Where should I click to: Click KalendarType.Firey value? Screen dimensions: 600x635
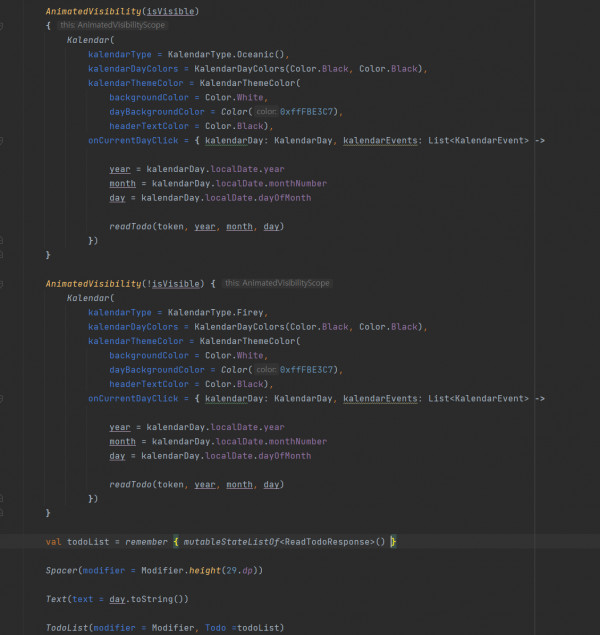click(x=215, y=312)
